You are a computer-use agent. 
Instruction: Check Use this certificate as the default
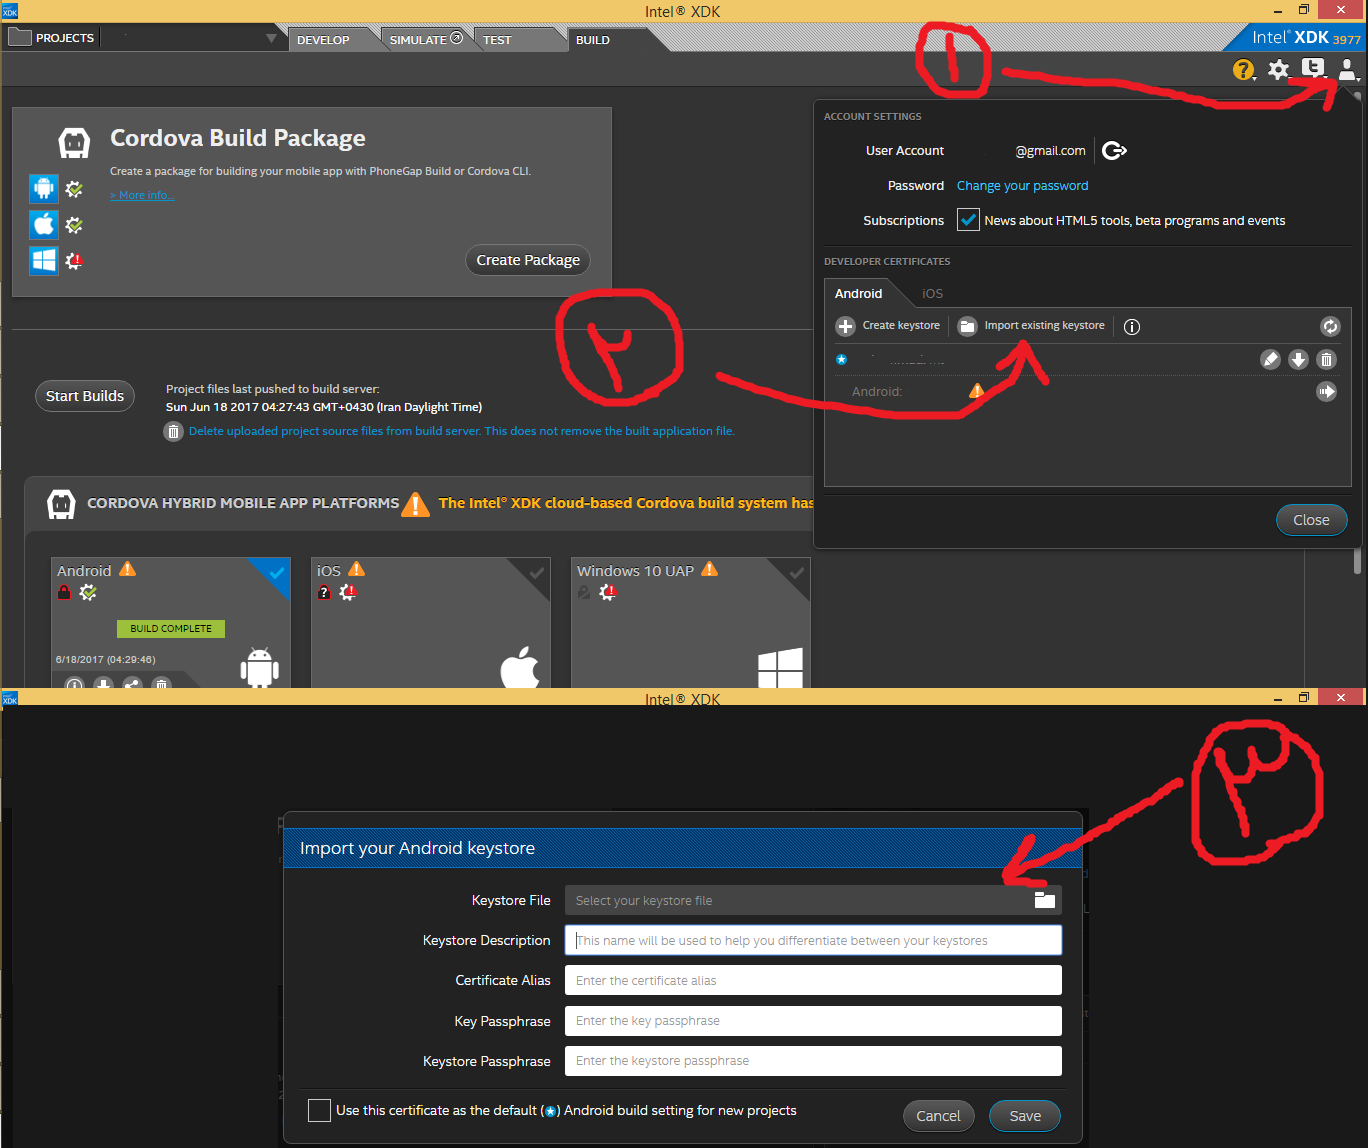[x=319, y=1110]
